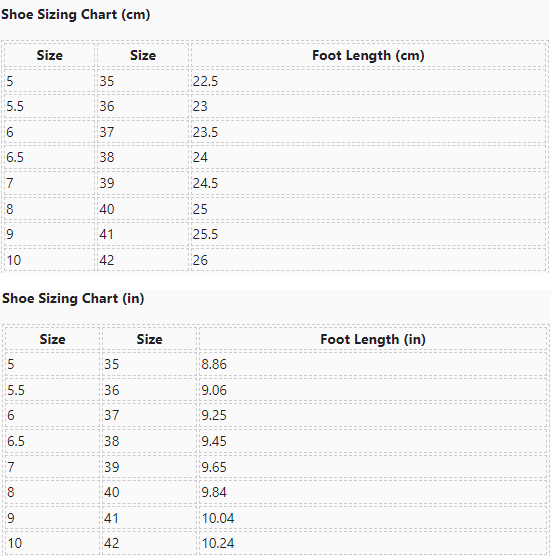Click the 9.45 inch foot length cell
Screen dimensions: 551x556
(373, 441)
